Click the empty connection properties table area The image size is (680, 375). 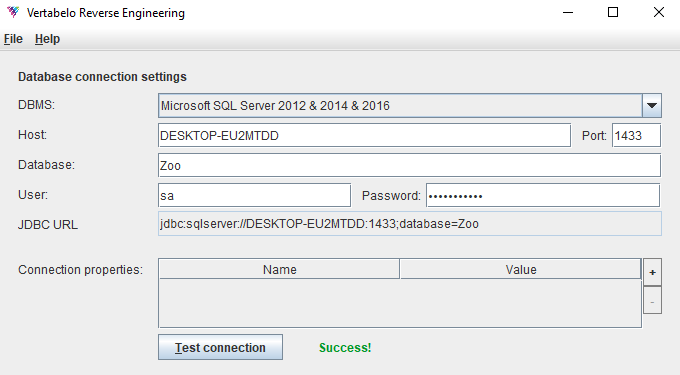(x=400, y=303)
